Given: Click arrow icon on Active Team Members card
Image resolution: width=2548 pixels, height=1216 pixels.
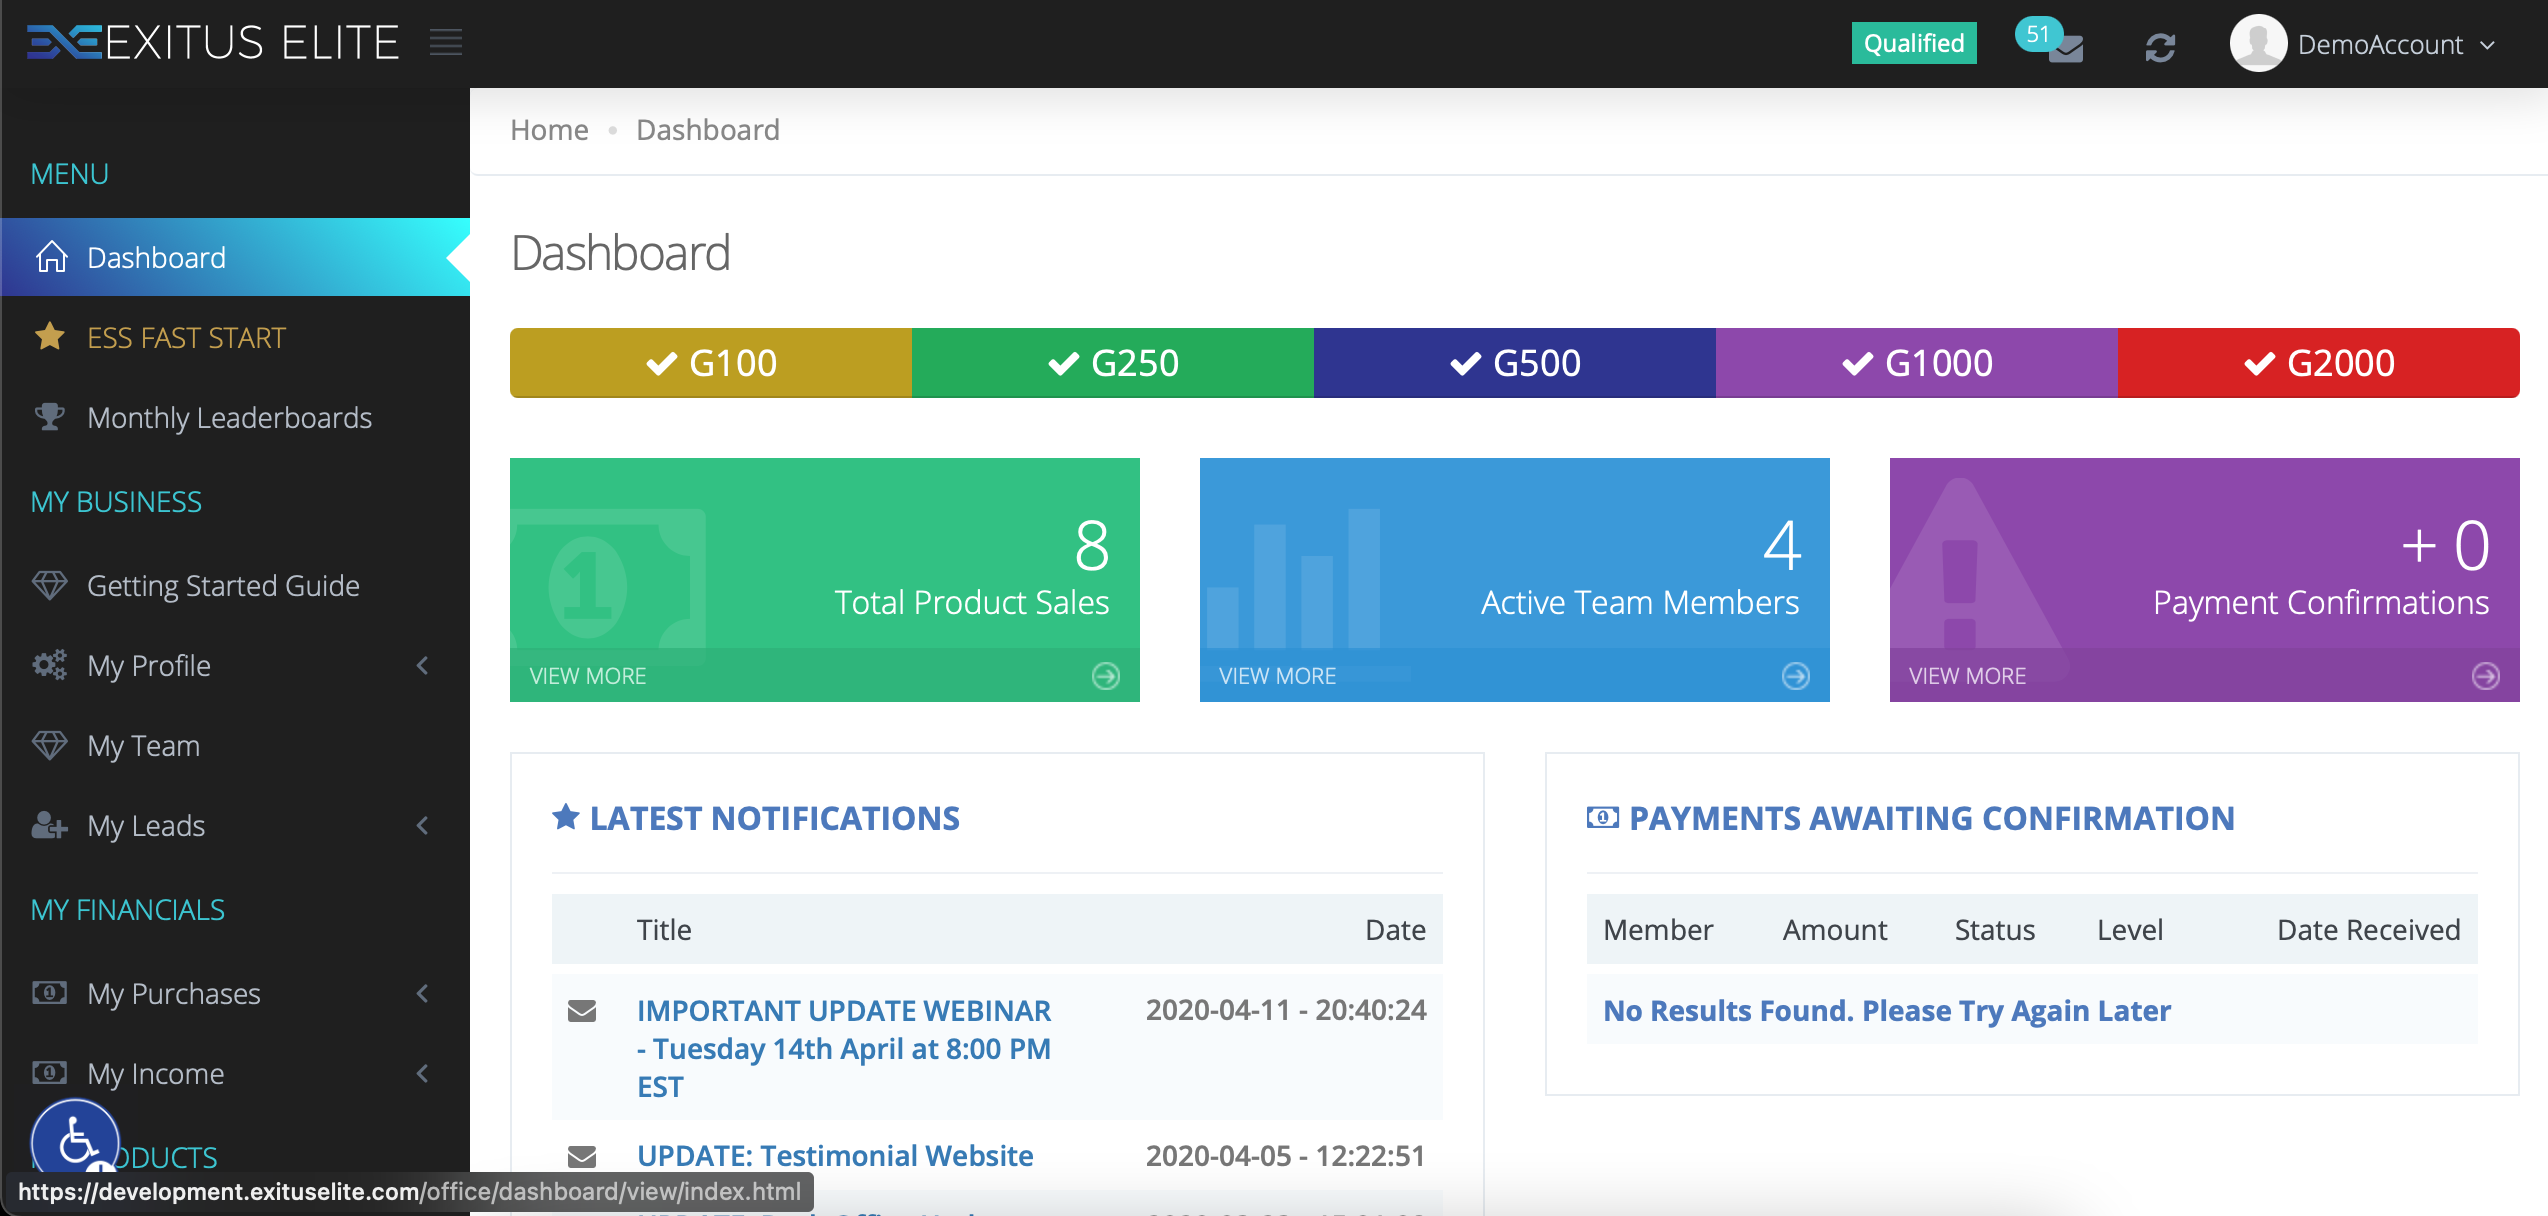Looking at the screenshot, I should point(1796,676).
